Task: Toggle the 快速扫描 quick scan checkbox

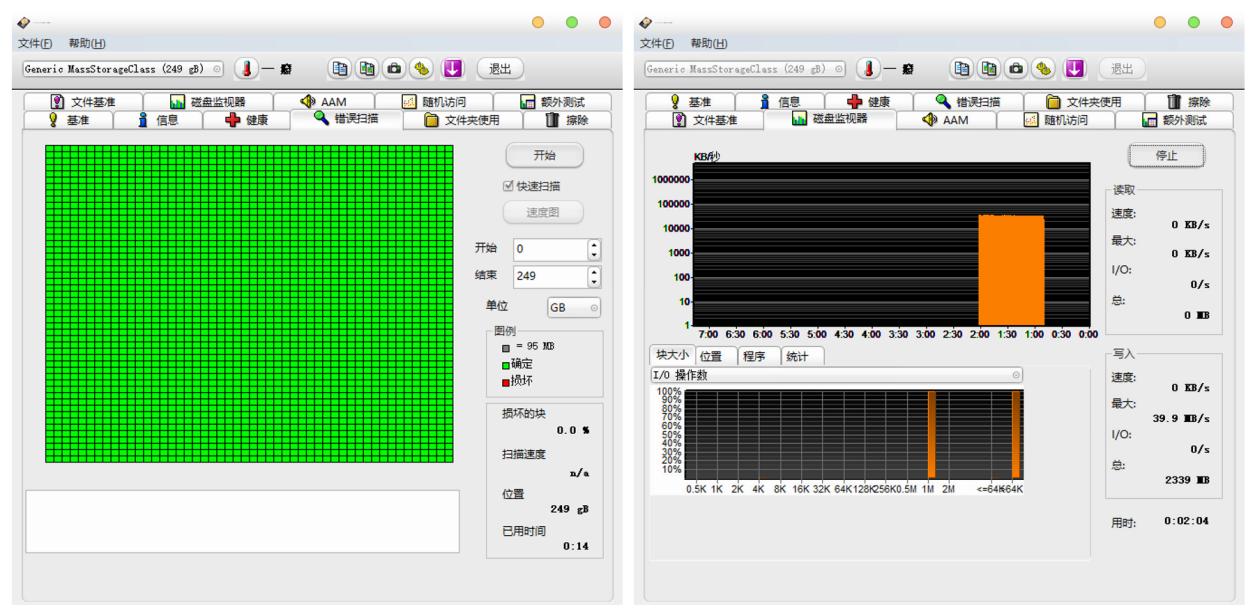Action: [510, 185]
